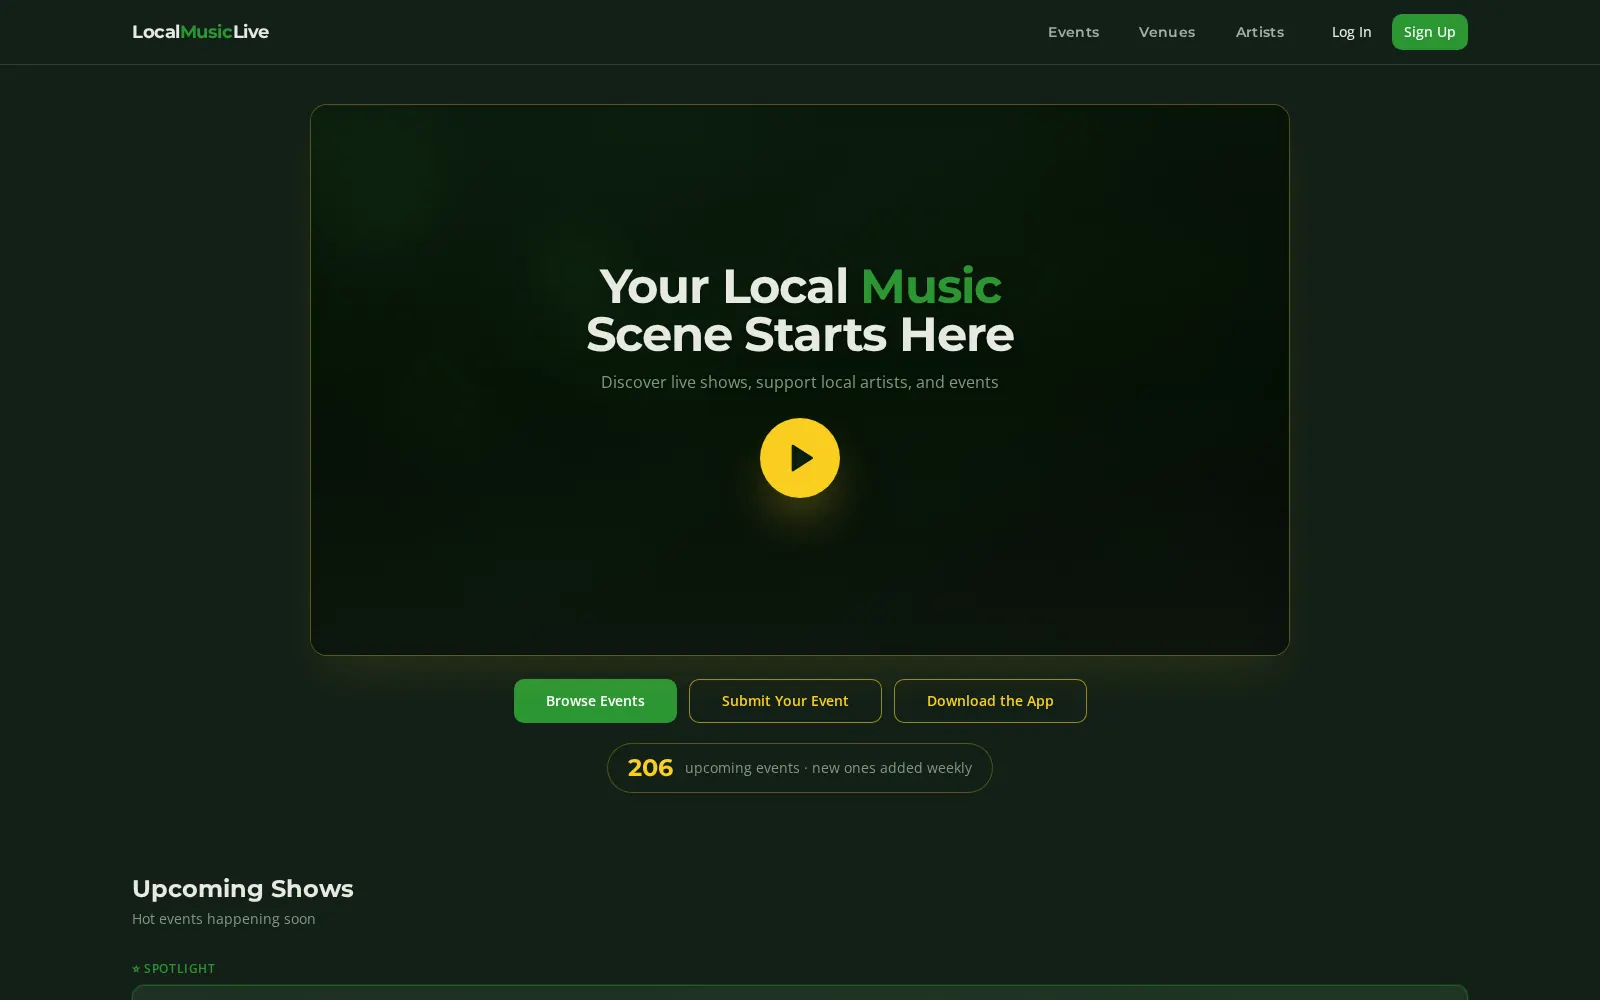Open the Artists nav link

coord(1259,32)
